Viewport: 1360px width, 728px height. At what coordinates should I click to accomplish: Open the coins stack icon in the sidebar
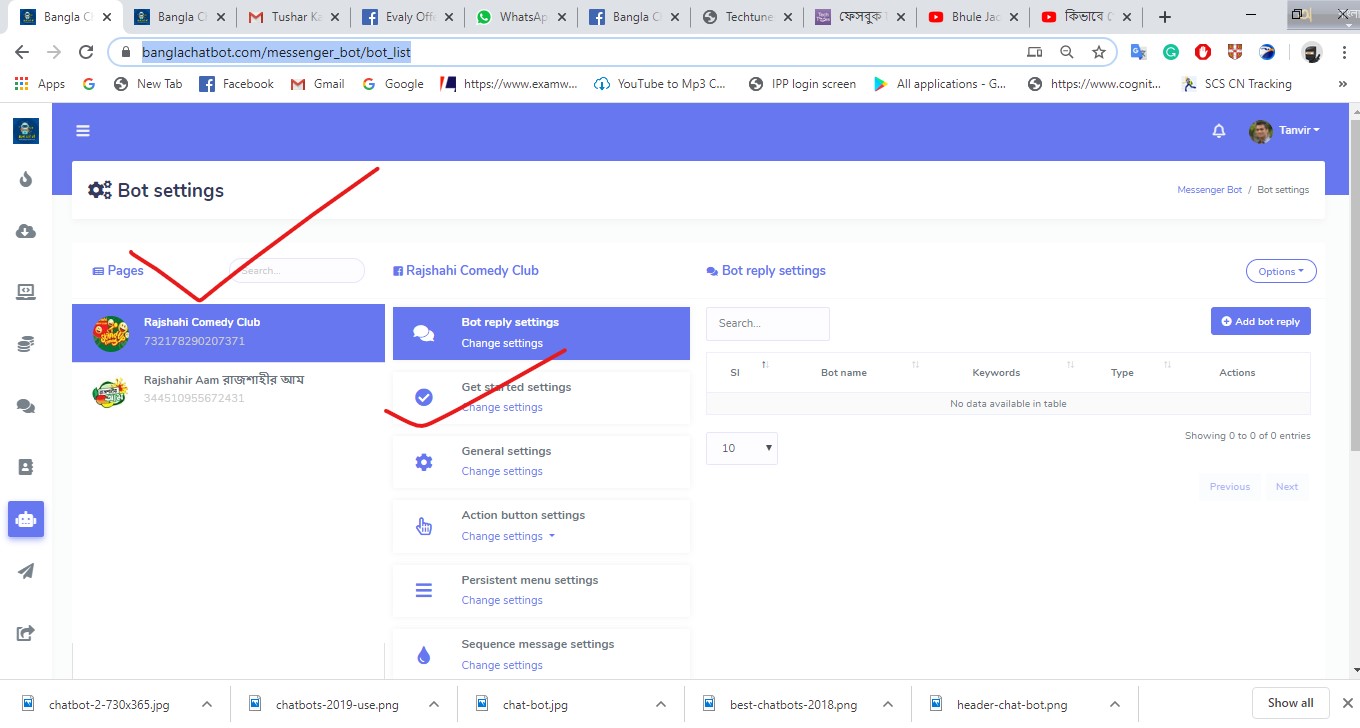(x=26, y=345)
